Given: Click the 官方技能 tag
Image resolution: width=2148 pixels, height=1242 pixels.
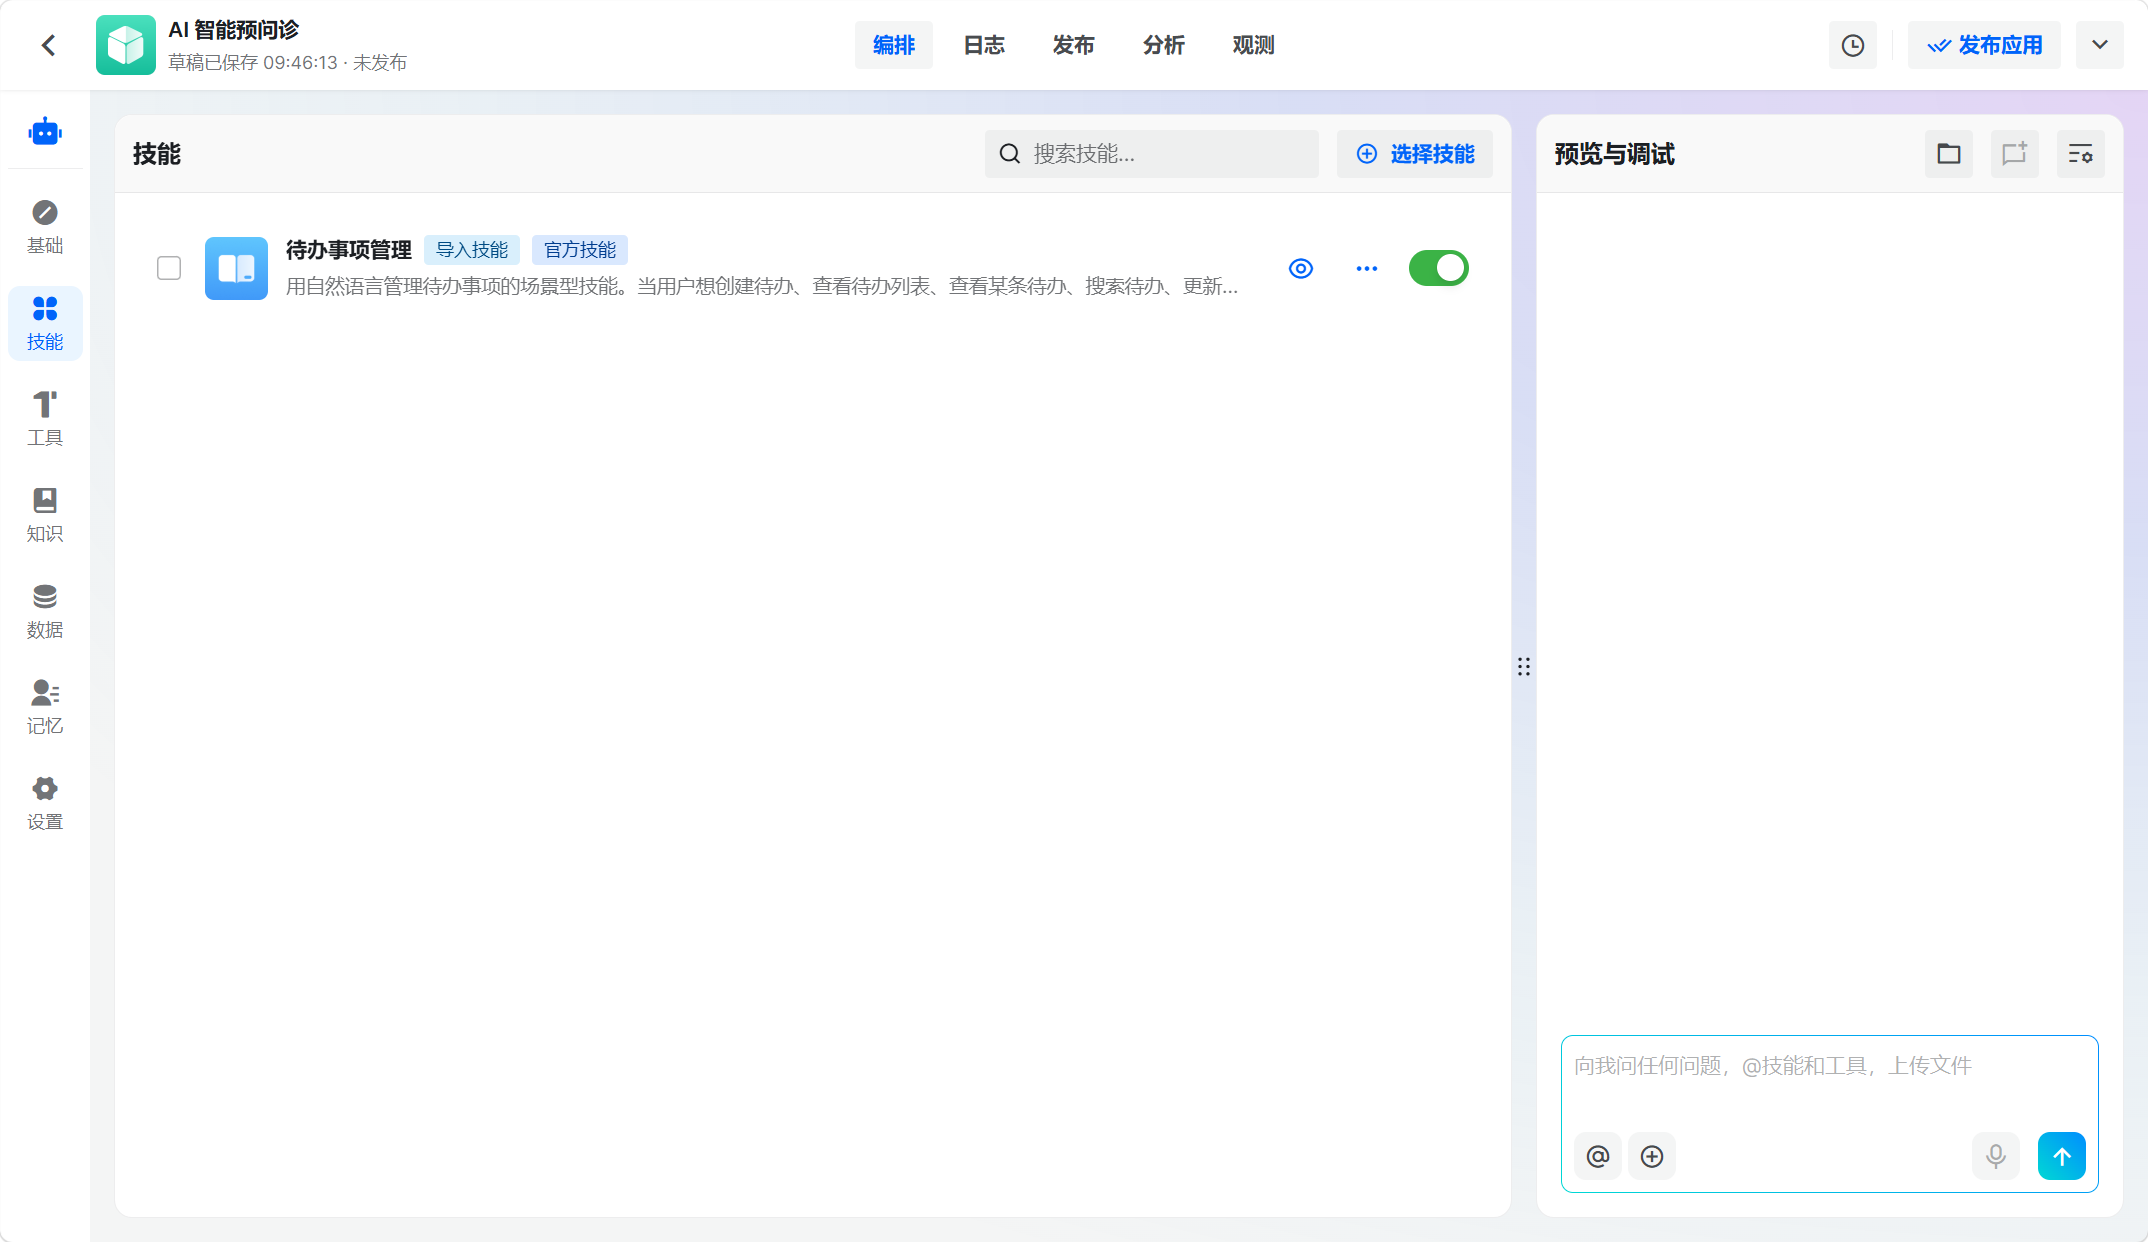Looking at the screenshot, I should [580, 250].
